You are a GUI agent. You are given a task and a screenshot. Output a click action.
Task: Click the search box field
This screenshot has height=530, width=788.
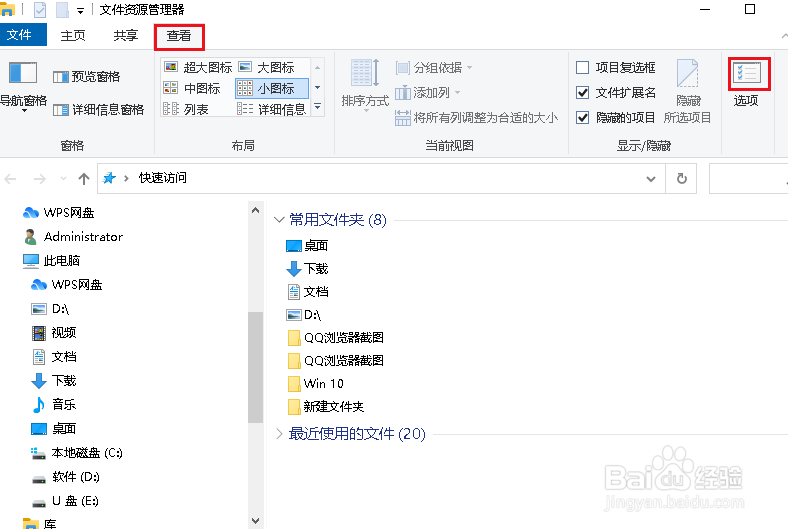pyautogui.click(x=748, y=178)
